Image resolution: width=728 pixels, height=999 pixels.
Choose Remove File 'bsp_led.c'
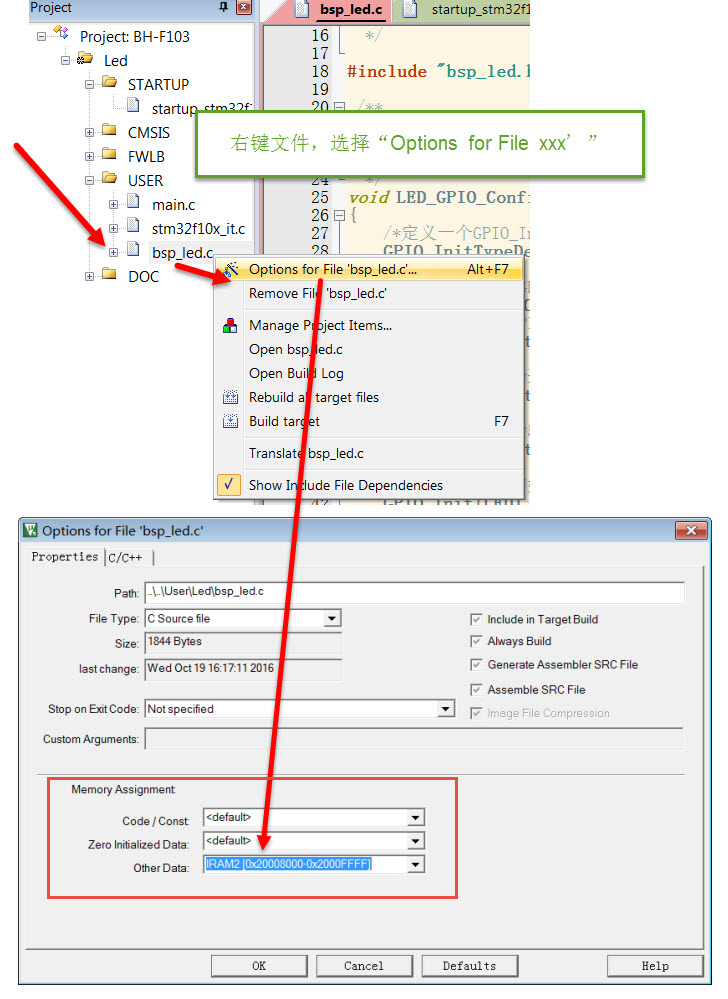tap(369, 294)
